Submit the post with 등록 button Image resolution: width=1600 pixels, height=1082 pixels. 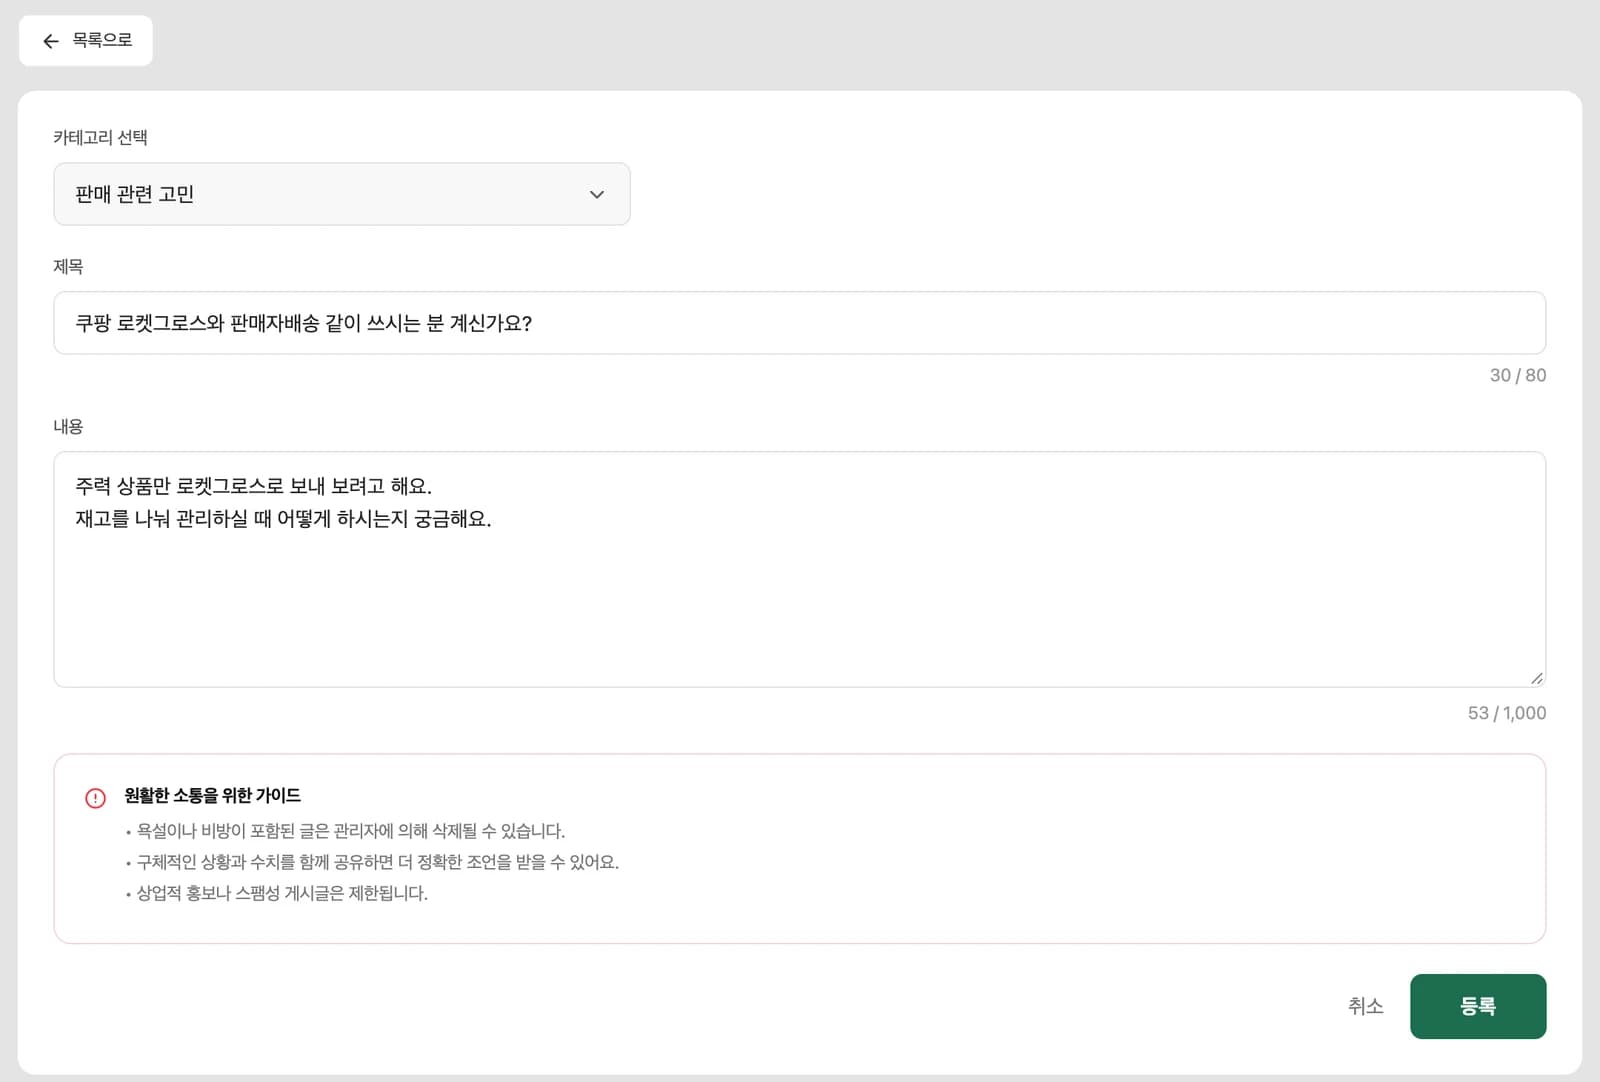pos(1478,1006)
